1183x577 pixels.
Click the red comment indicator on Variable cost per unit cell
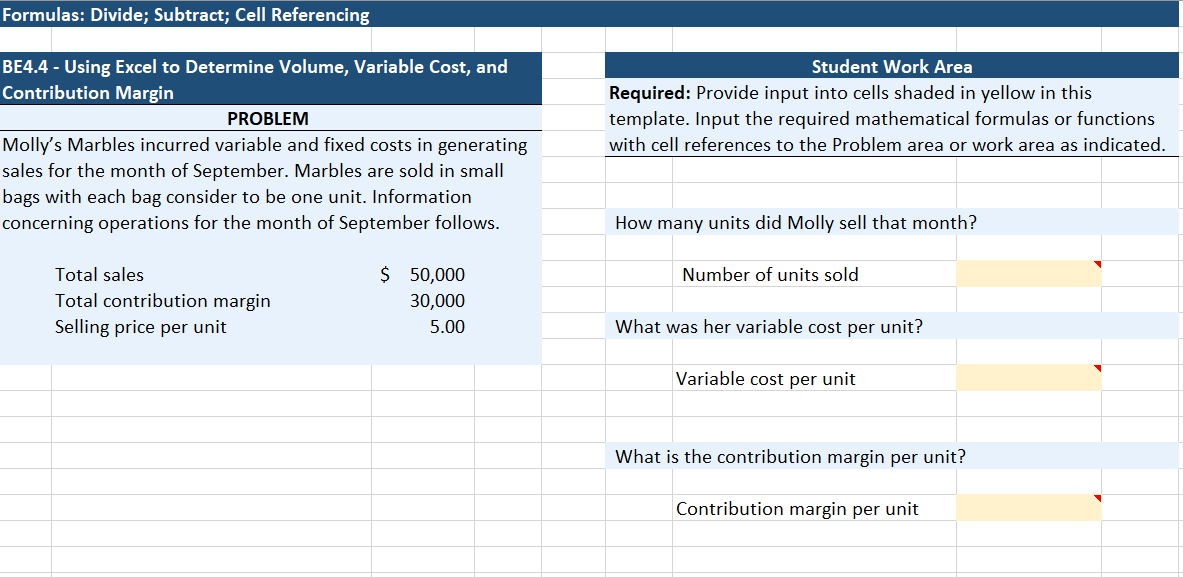click(x=1097, y=367)
